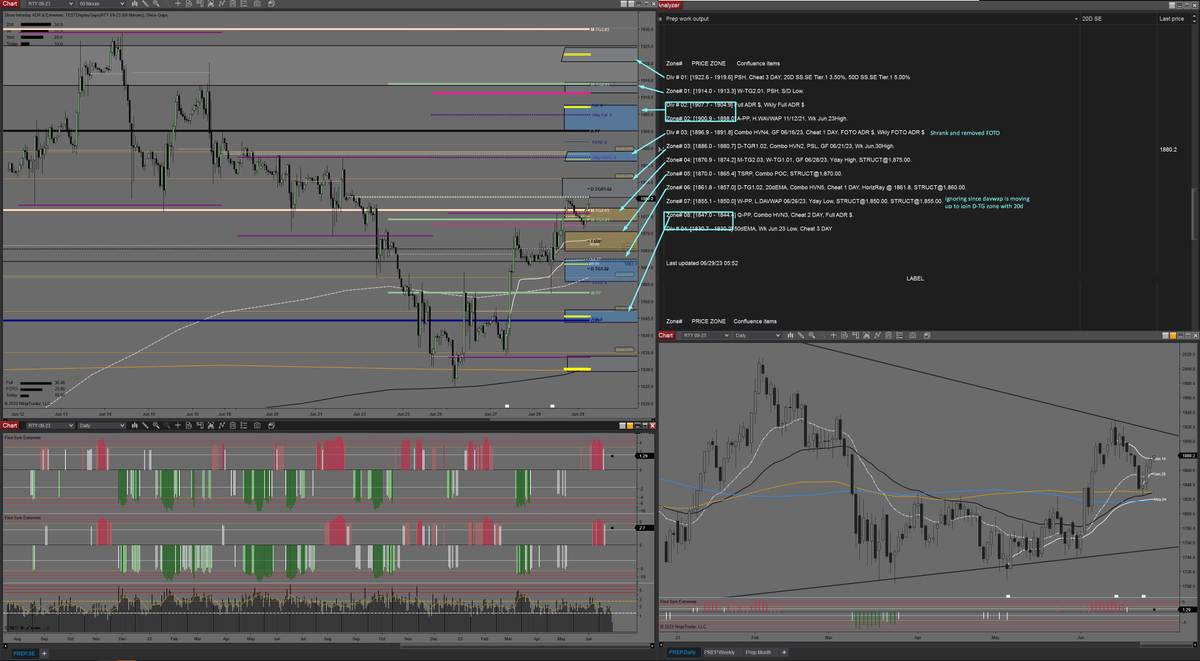The height and width of the screenshot is (661, 1200).
Task: Click the 1880.2 last price value in Analyzer
Action: point(1168,150)
